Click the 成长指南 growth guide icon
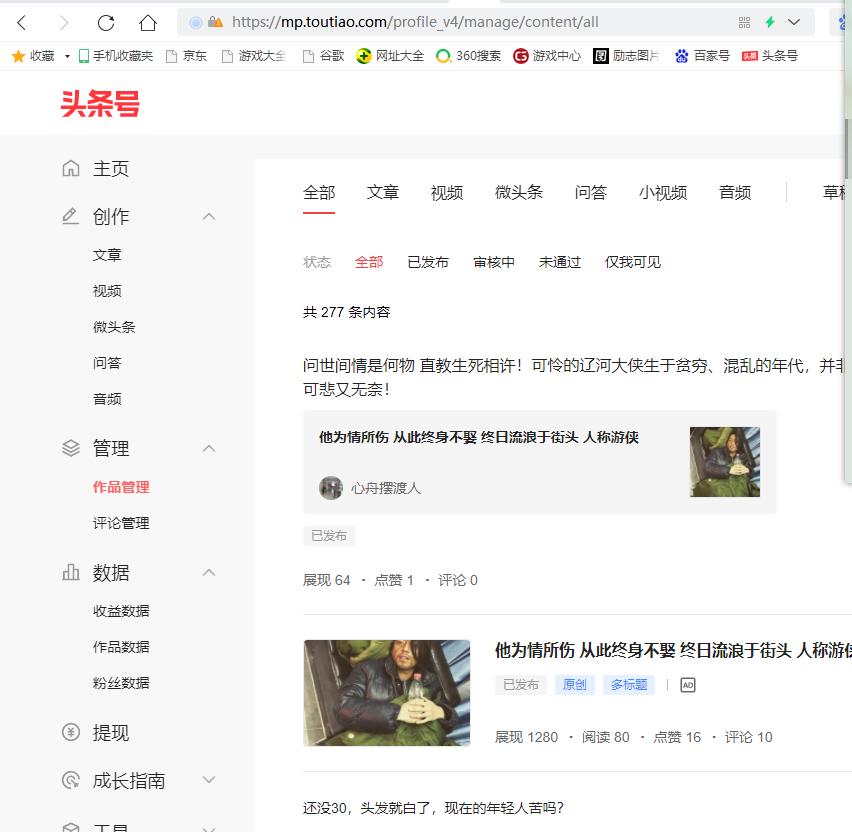Image resolution: width=852 pixels, height=832 pixels. click(69, 779)
